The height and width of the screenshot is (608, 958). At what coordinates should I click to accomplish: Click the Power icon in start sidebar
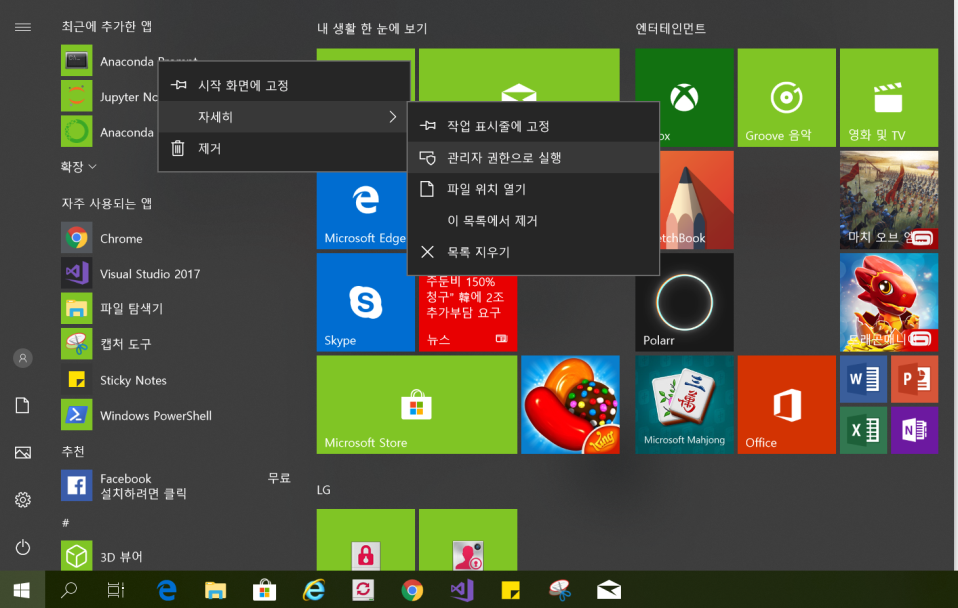[23, 547]
